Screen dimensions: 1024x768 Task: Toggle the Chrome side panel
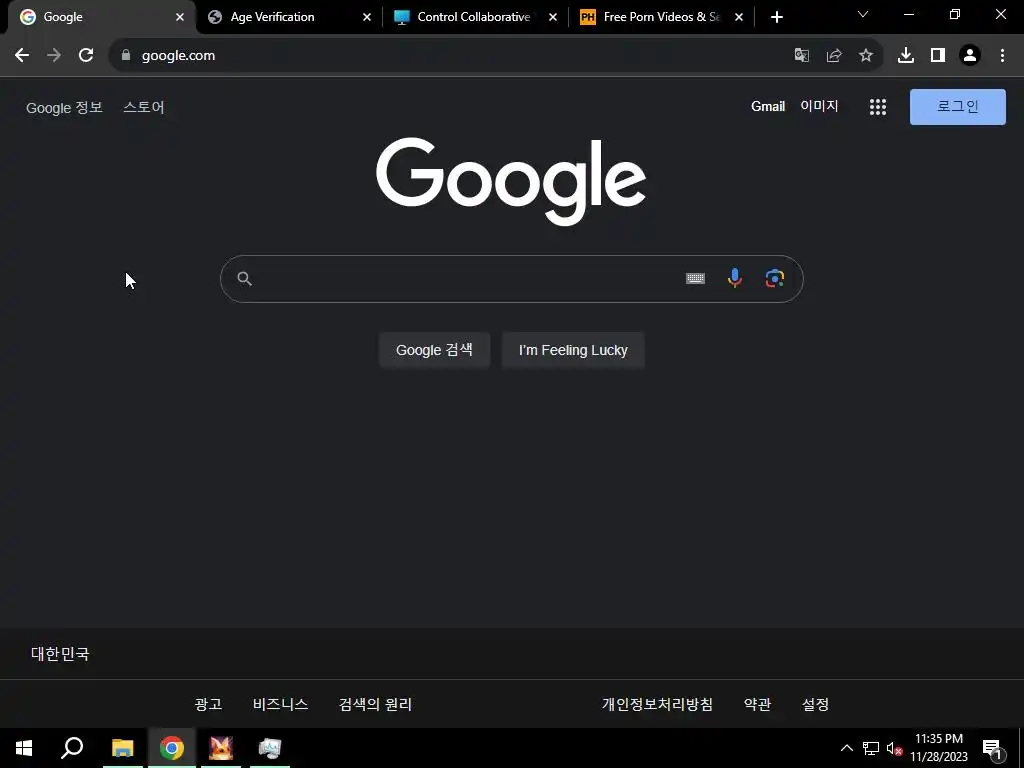point(938,56)
